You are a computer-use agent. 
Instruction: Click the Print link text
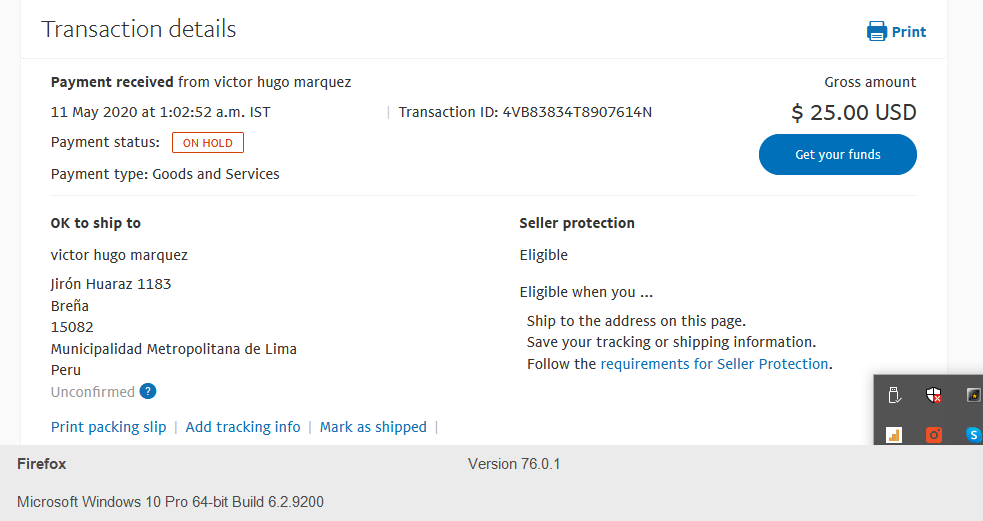pos(909,32)
